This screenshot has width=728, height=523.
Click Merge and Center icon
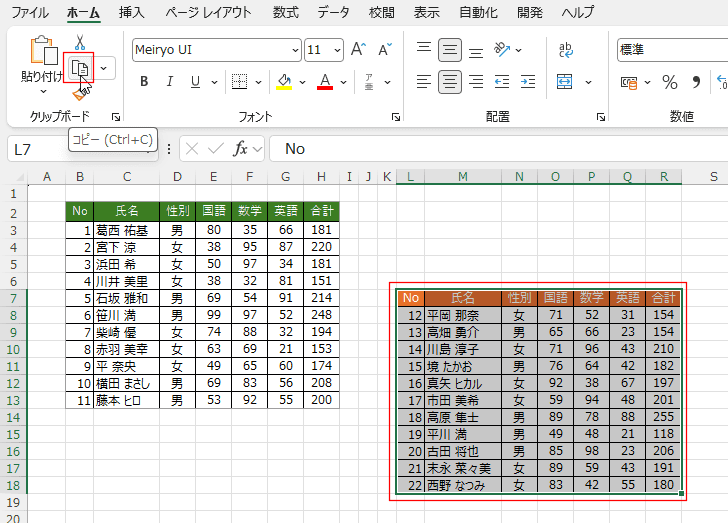[565, 82]
